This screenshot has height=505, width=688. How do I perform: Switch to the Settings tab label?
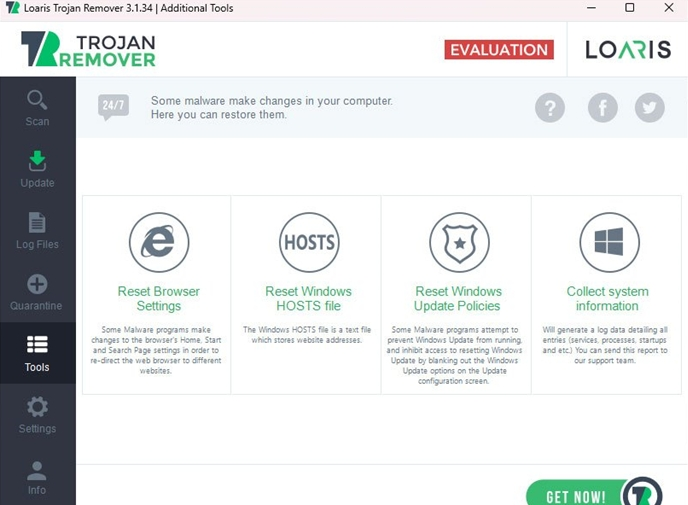[x=37, y=429]
